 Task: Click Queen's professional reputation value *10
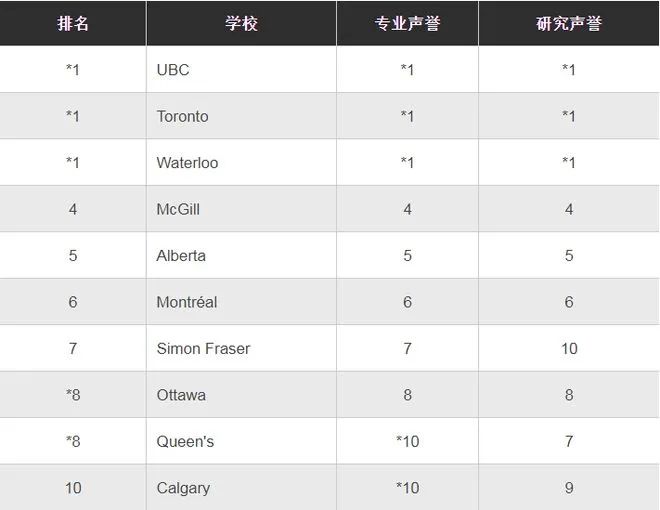click(407, 442)
